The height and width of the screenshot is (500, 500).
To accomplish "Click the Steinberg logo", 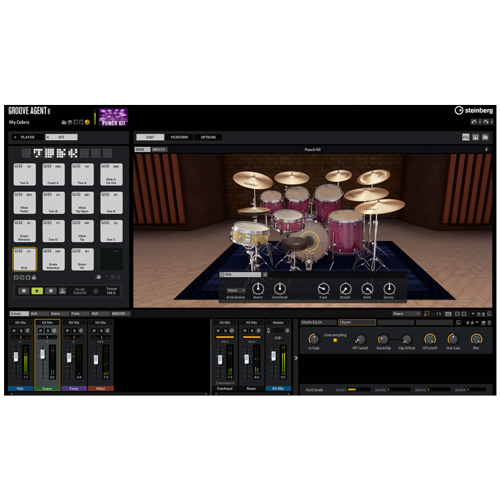I will coord(474,110).
